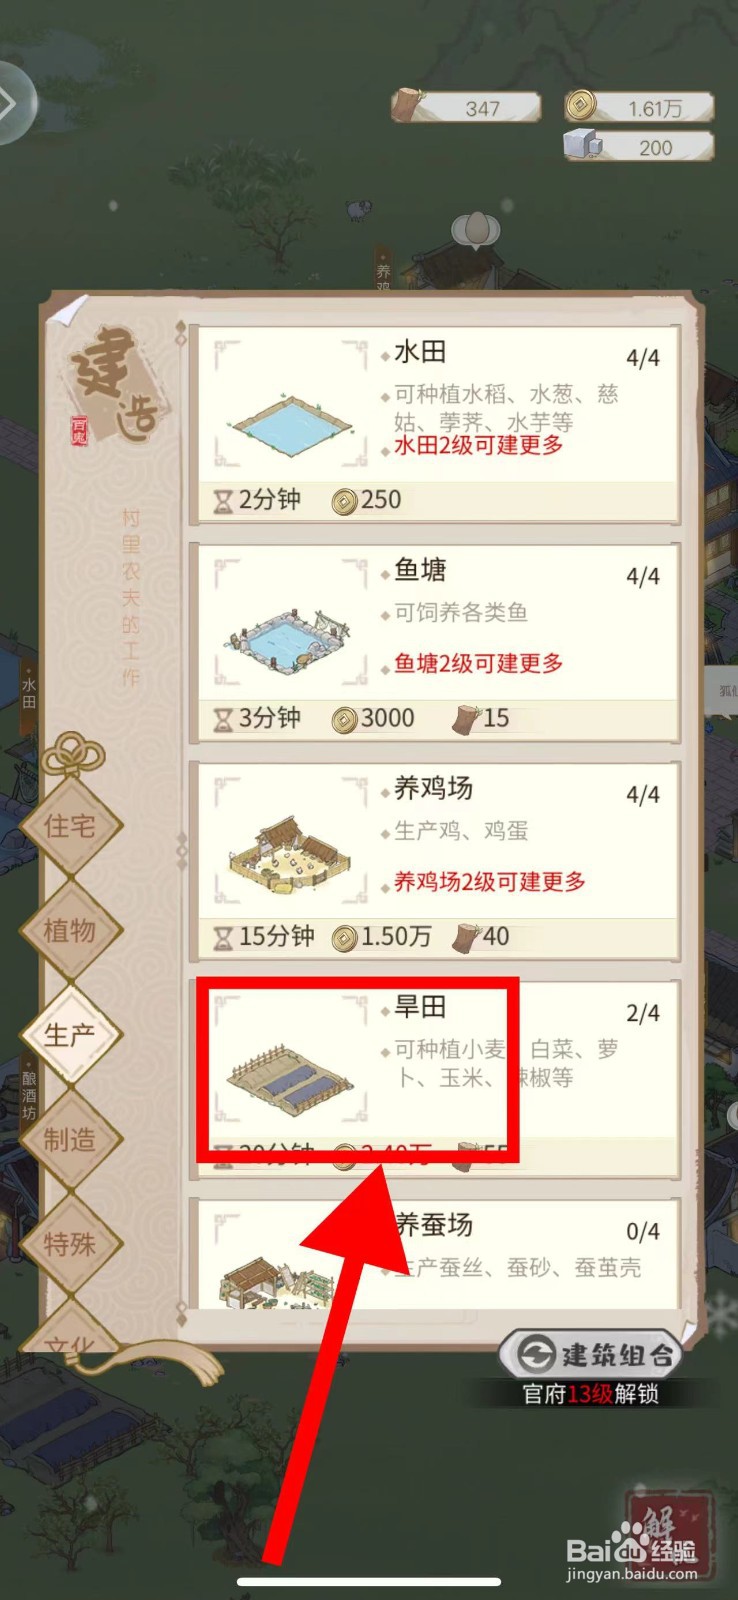Expand the side arrow panel at top-left
Image resolution: width=738 pixels, height=1600 pixels.
pos(14,103)
